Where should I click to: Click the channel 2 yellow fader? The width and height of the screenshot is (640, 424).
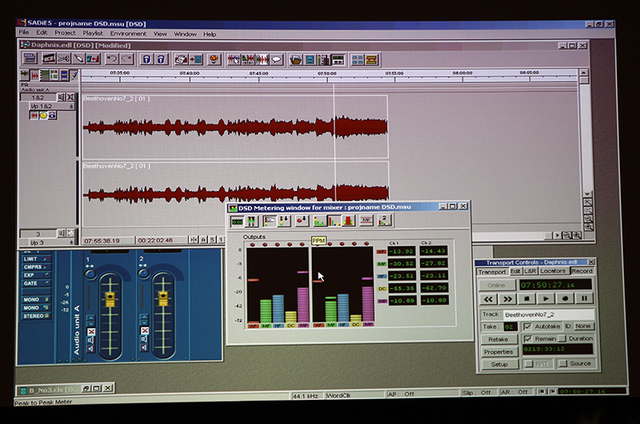click(x=161, y=299)
